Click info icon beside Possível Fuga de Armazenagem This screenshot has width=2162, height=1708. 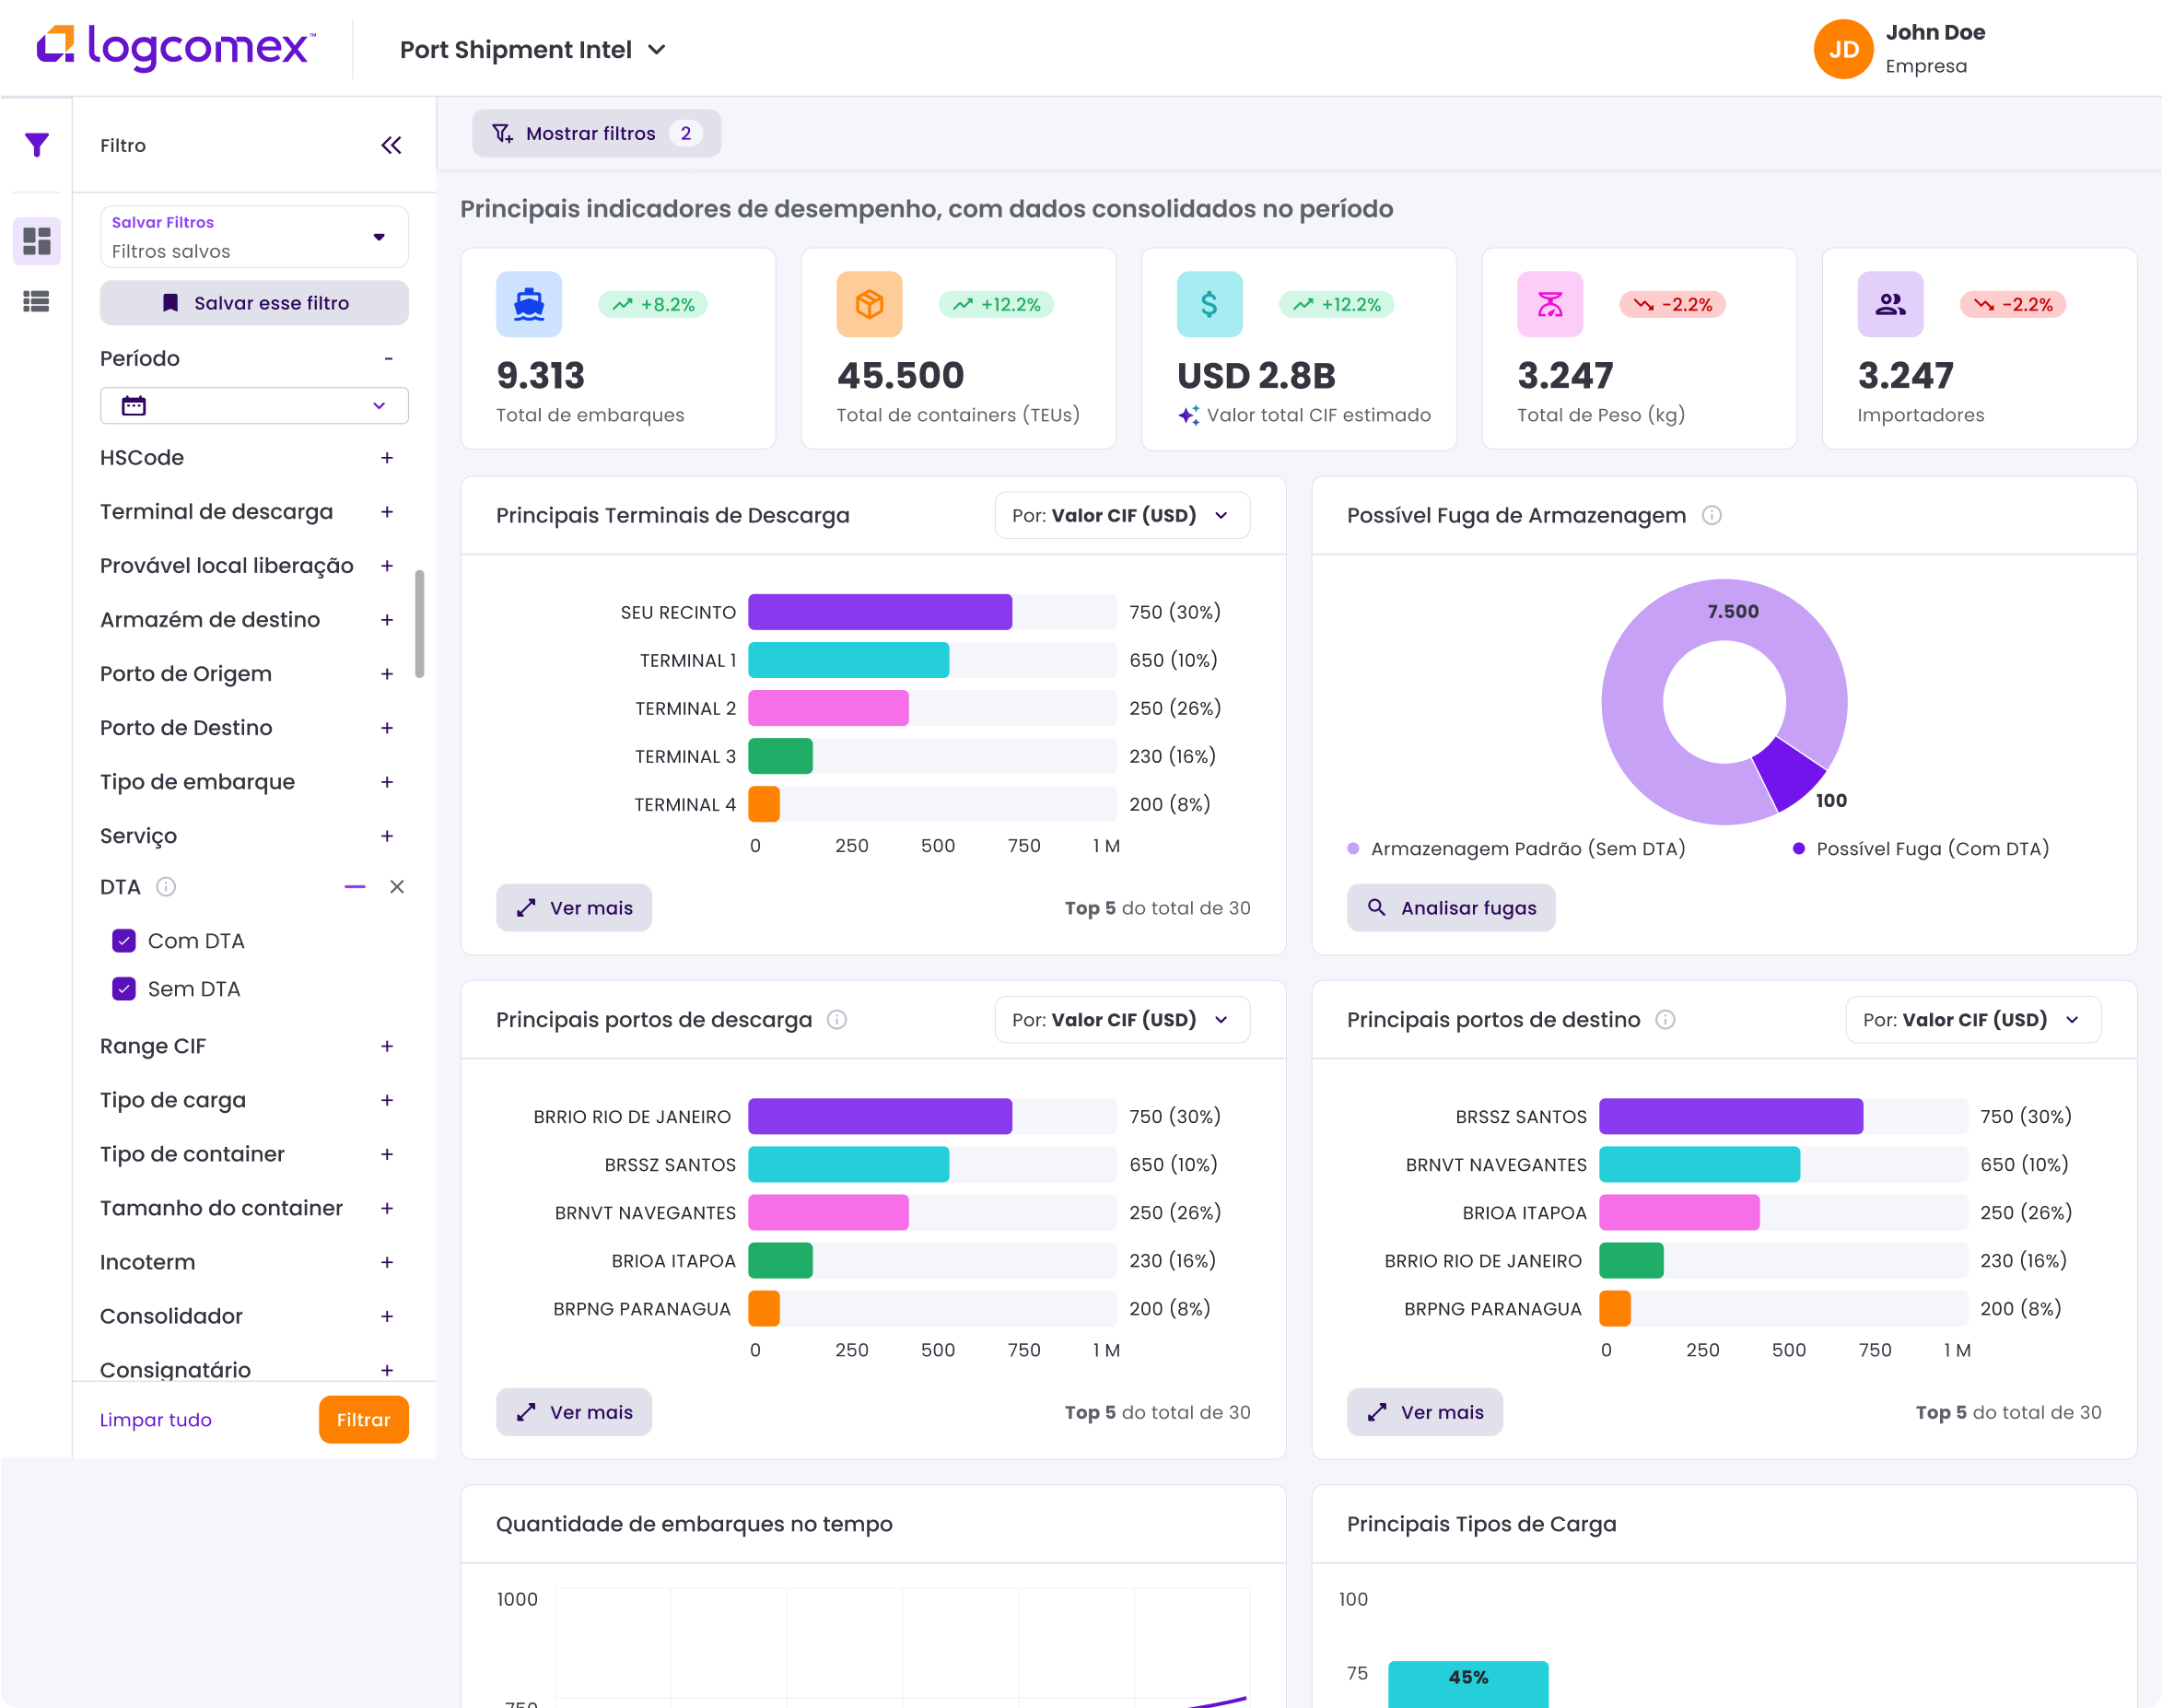click(1712, 515)
